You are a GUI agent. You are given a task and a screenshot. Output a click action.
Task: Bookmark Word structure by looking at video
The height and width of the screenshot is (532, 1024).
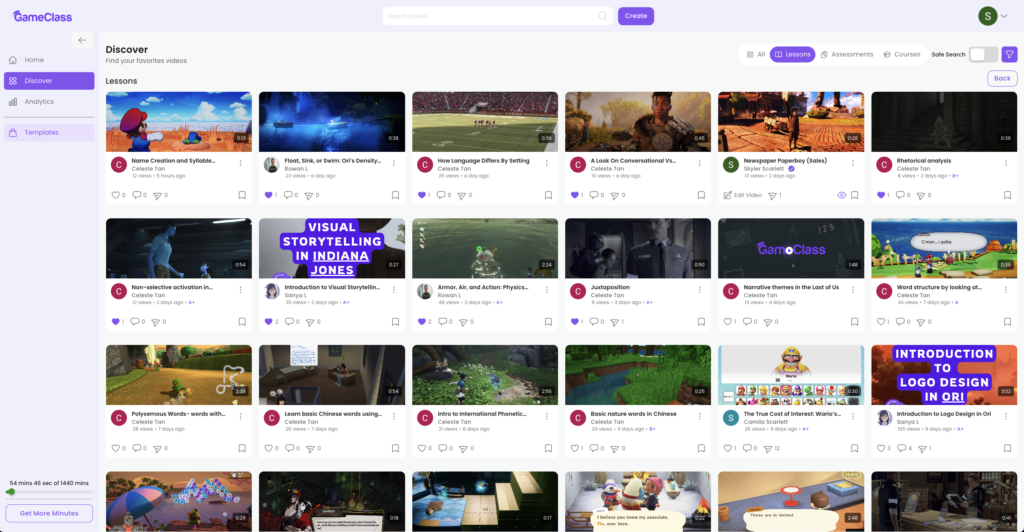[1007, 322]
